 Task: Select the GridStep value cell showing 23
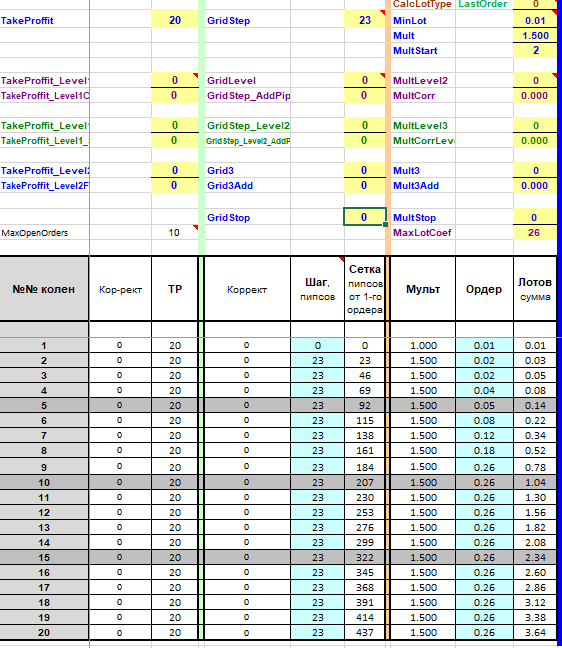(365, 20)
